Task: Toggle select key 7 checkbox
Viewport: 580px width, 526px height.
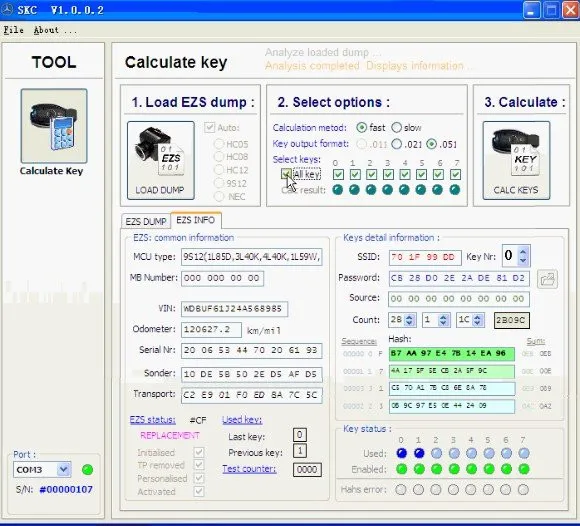Action: point(455,174)
